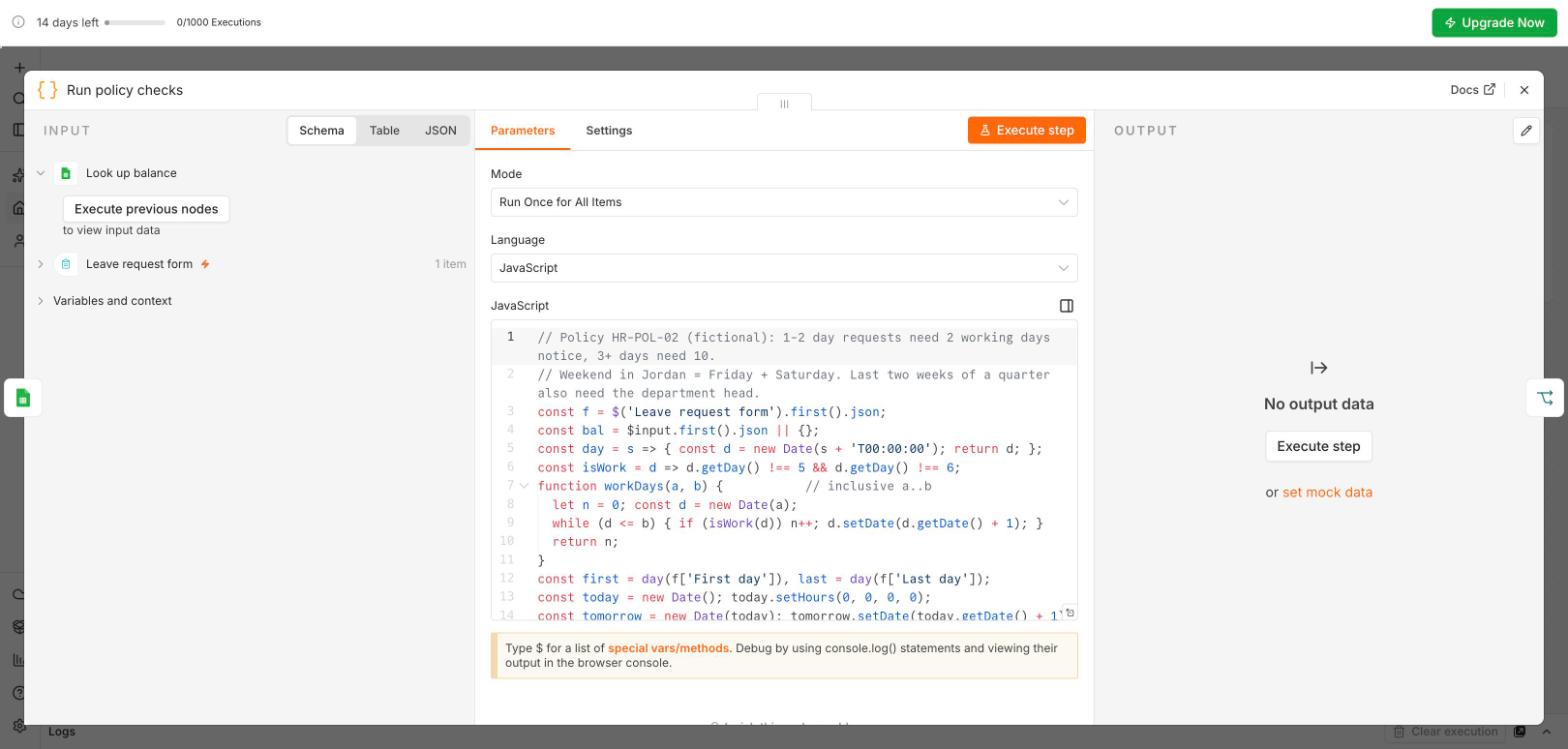Open the Settings tab
This screenshot has height=749, width=1568.
pyautogui.click(x=609, y=131)
